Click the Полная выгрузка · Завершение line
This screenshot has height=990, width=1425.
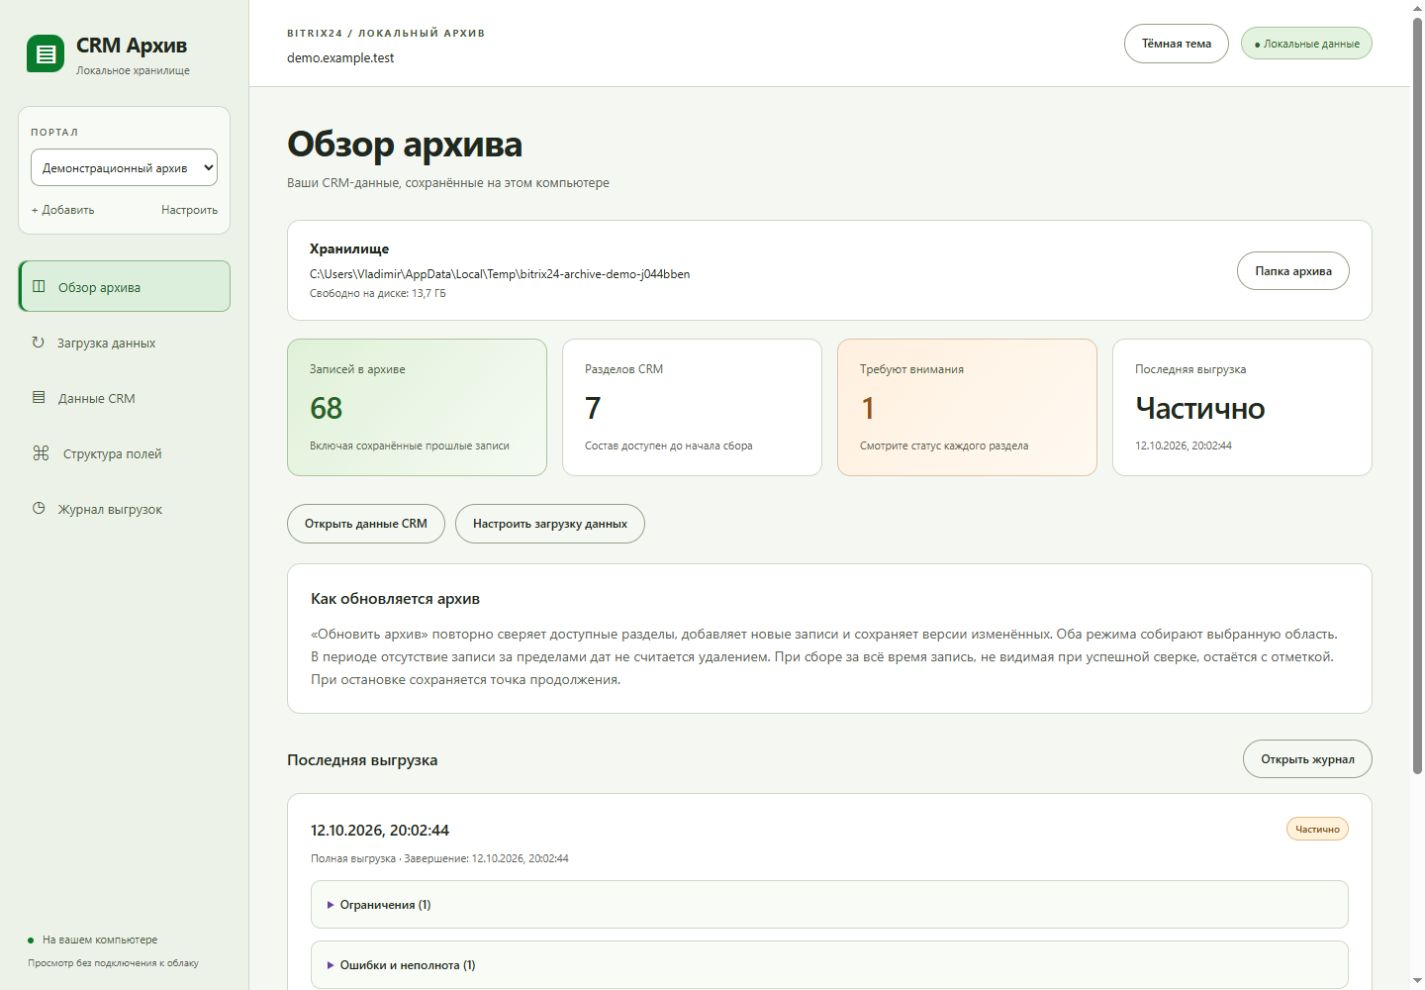(x=439, y=858)
